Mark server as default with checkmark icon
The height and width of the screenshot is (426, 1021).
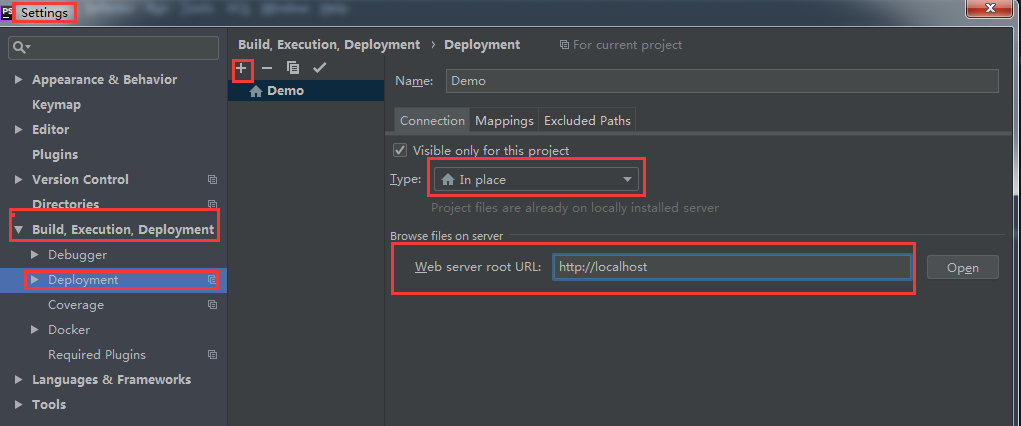point(319,68)
